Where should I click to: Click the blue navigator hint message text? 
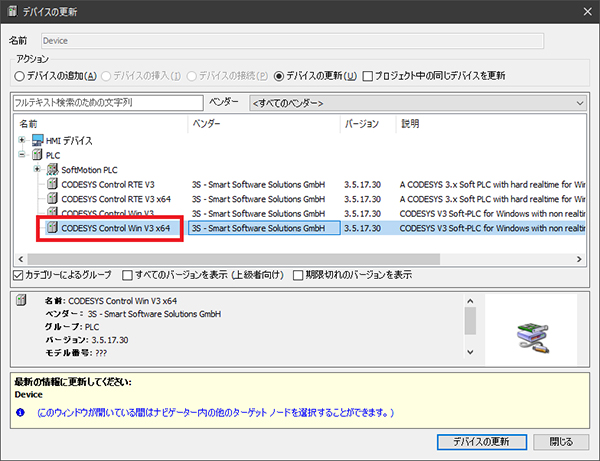click(215, 413)
